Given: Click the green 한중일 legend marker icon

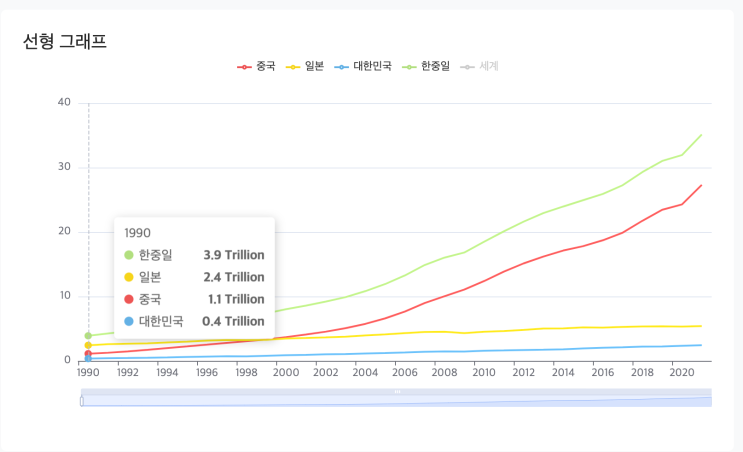Looking at the screenshot, I should (x=409, y=67).
